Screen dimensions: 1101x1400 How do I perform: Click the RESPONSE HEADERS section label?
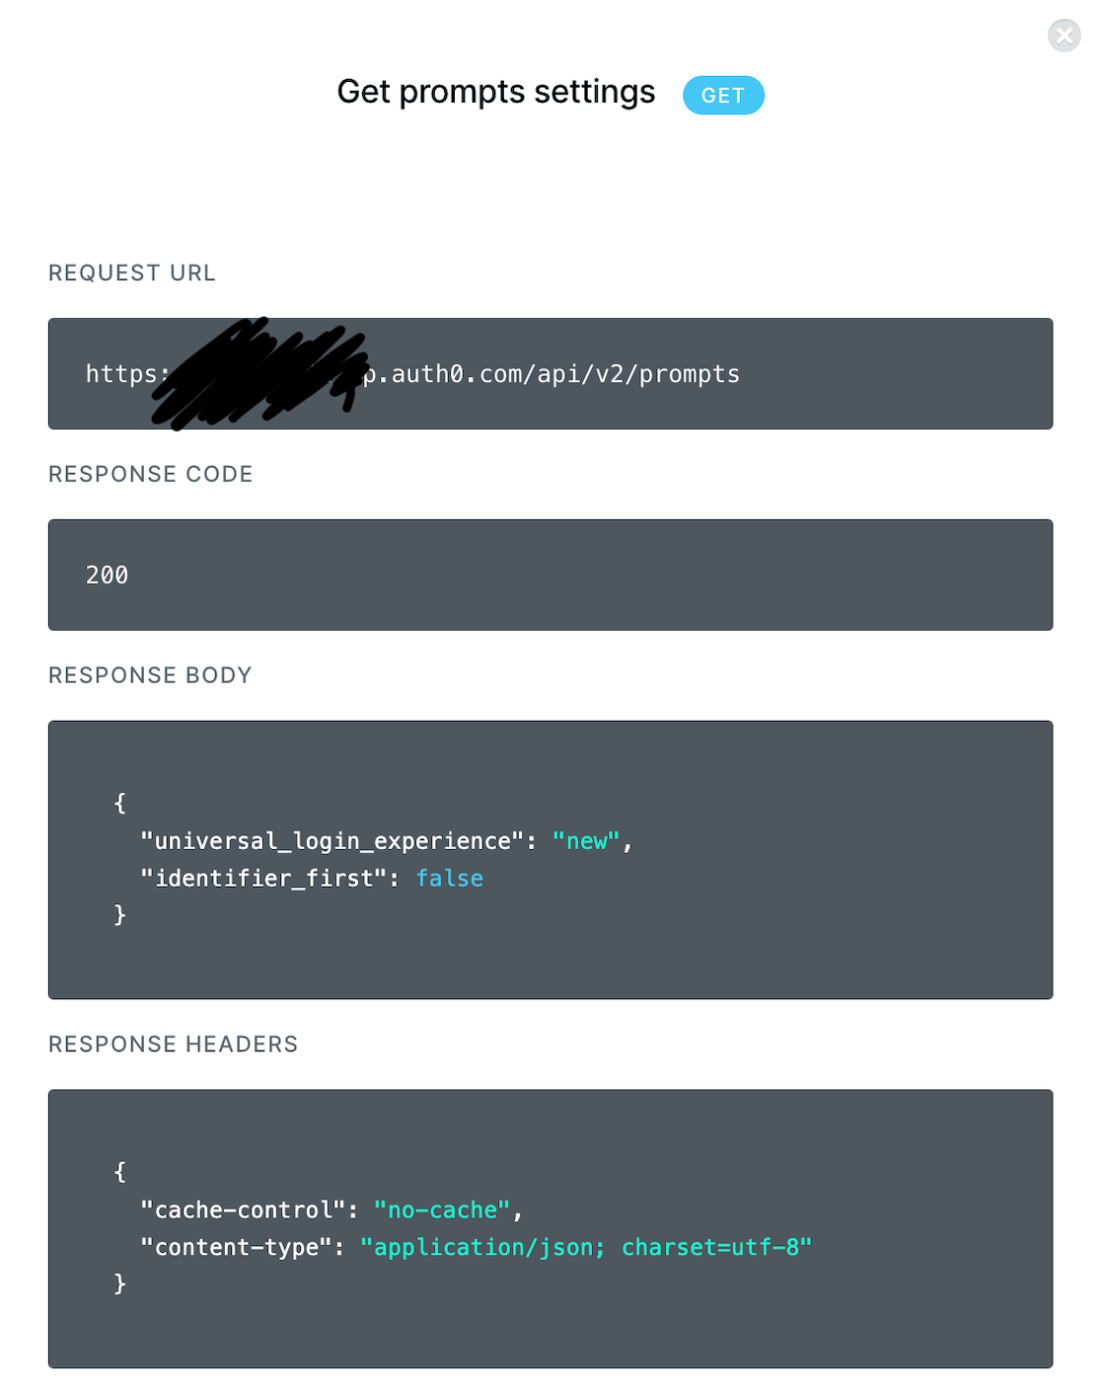(x=173, y=1044)
